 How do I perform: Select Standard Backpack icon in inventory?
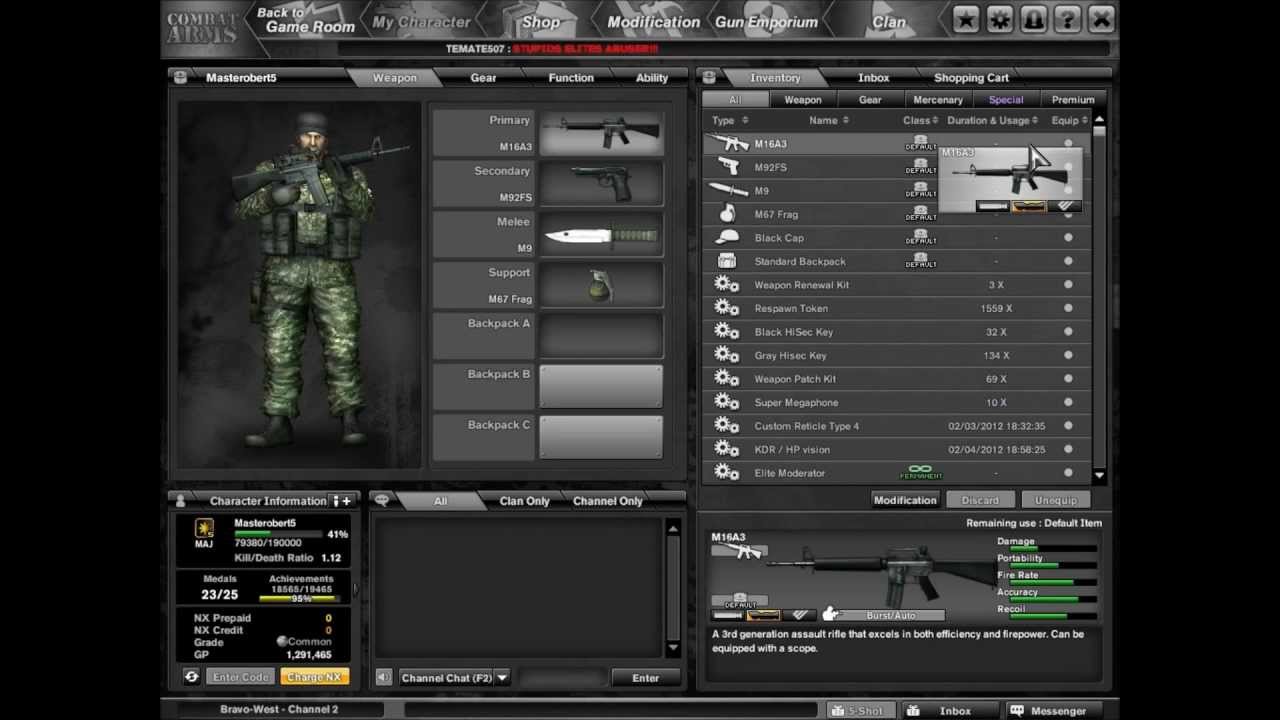tap(728, 261)
